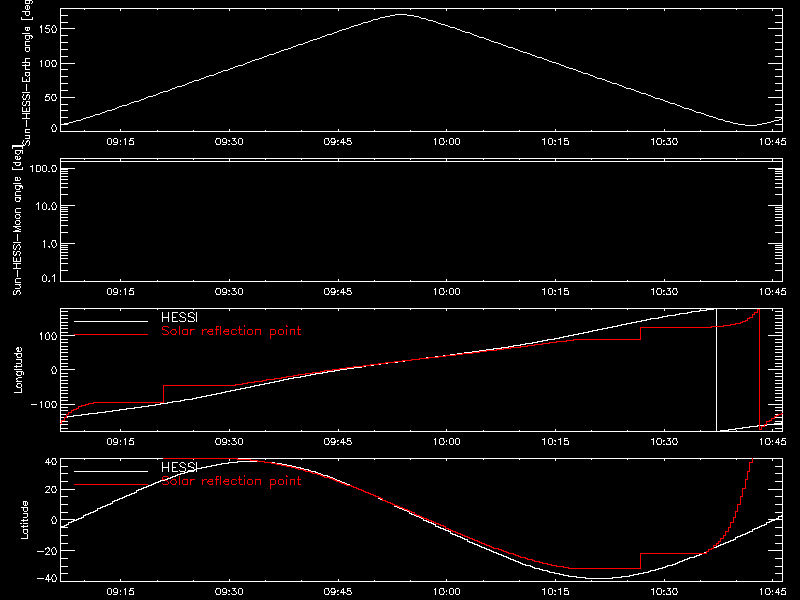
Task: Click the -20 tick on Latitude axis
Action: pyautogui.click(x=47, y=551)
